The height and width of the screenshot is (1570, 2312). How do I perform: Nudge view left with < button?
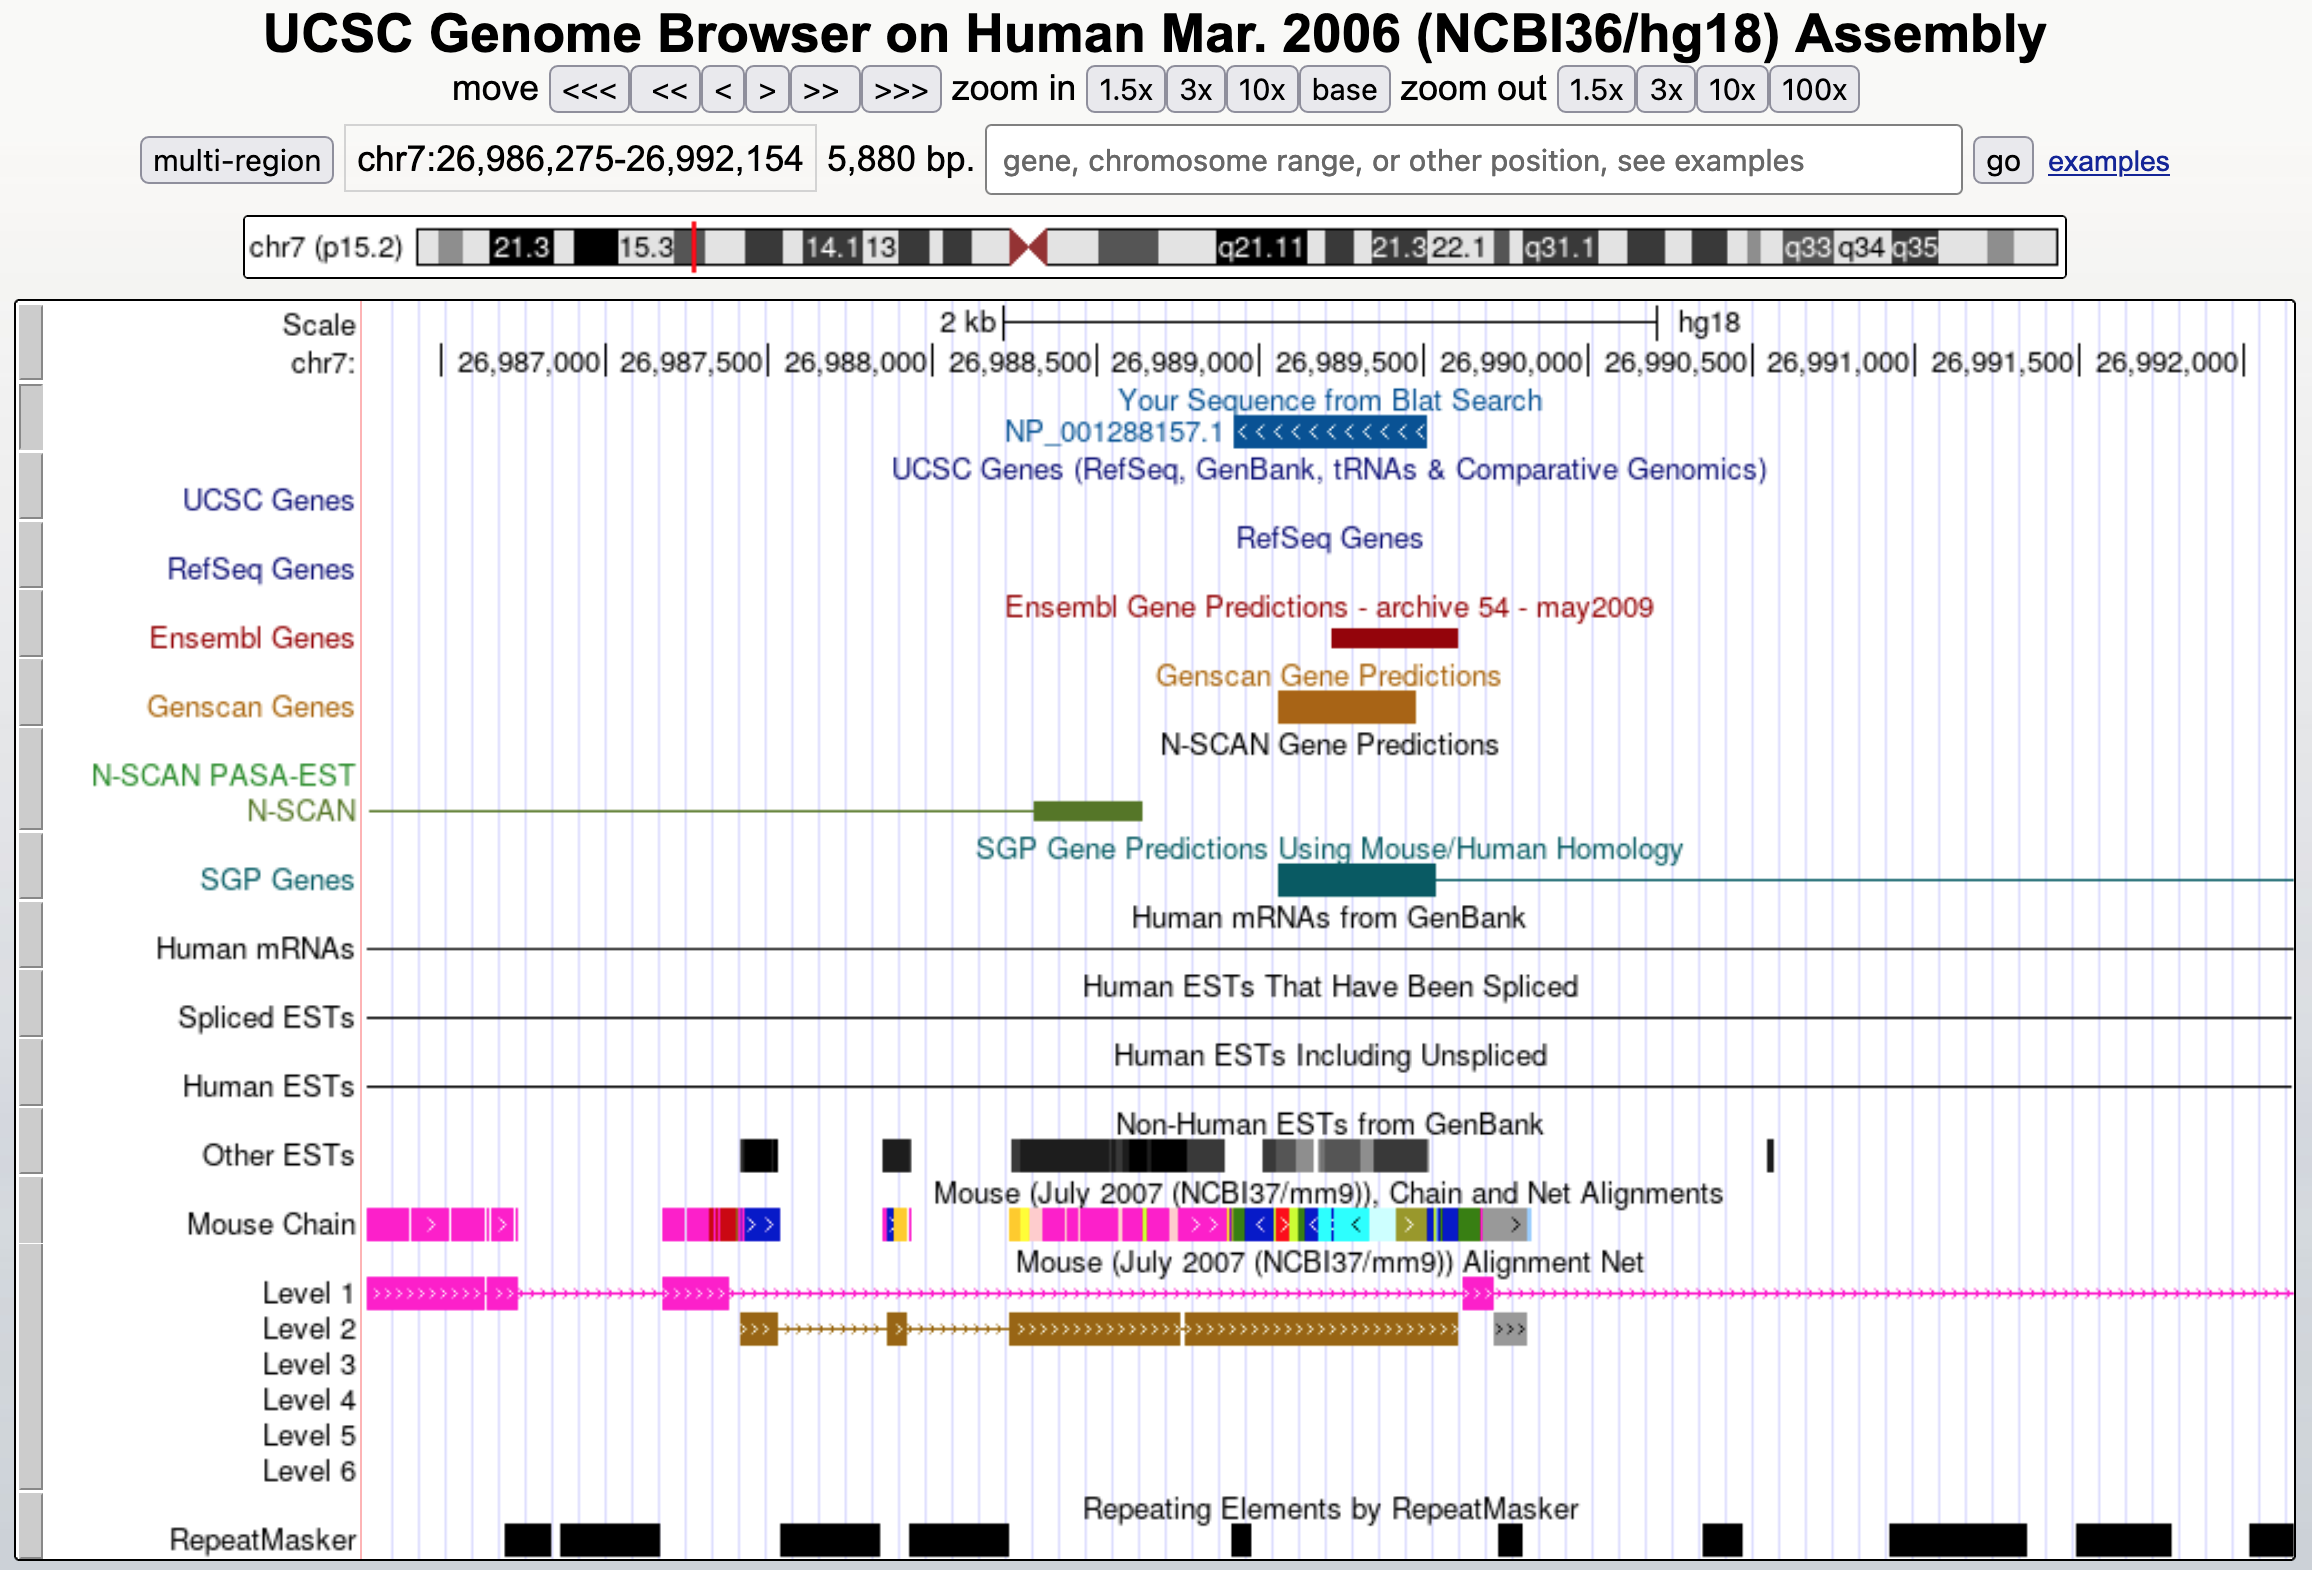click(x=722, y=90)
